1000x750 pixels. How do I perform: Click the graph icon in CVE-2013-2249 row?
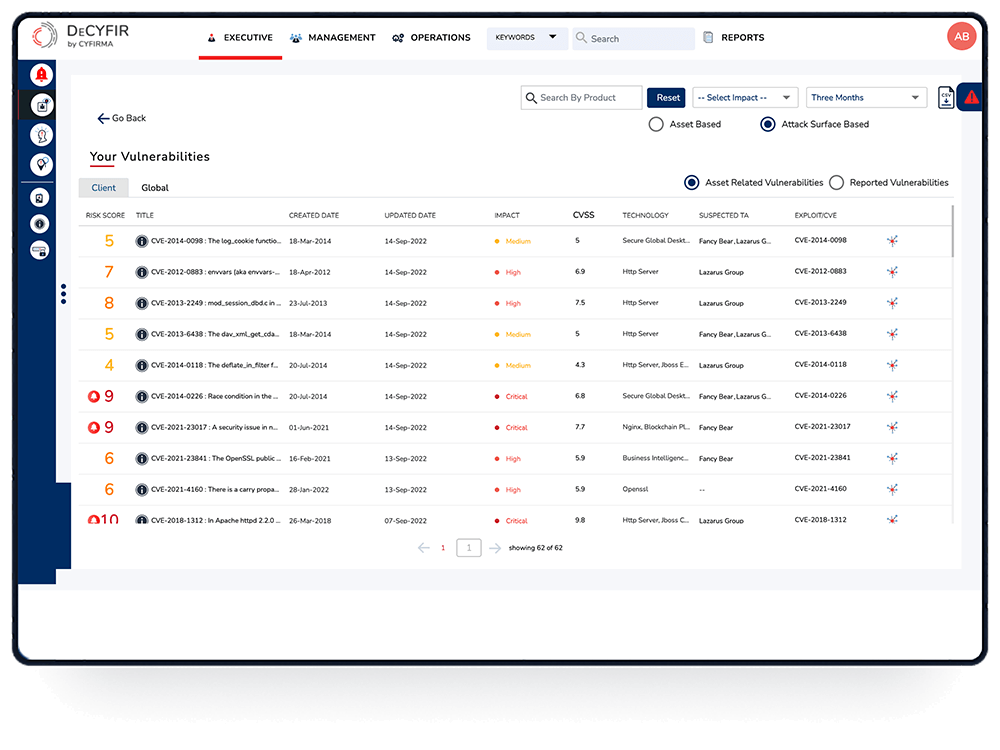point(892,303)
